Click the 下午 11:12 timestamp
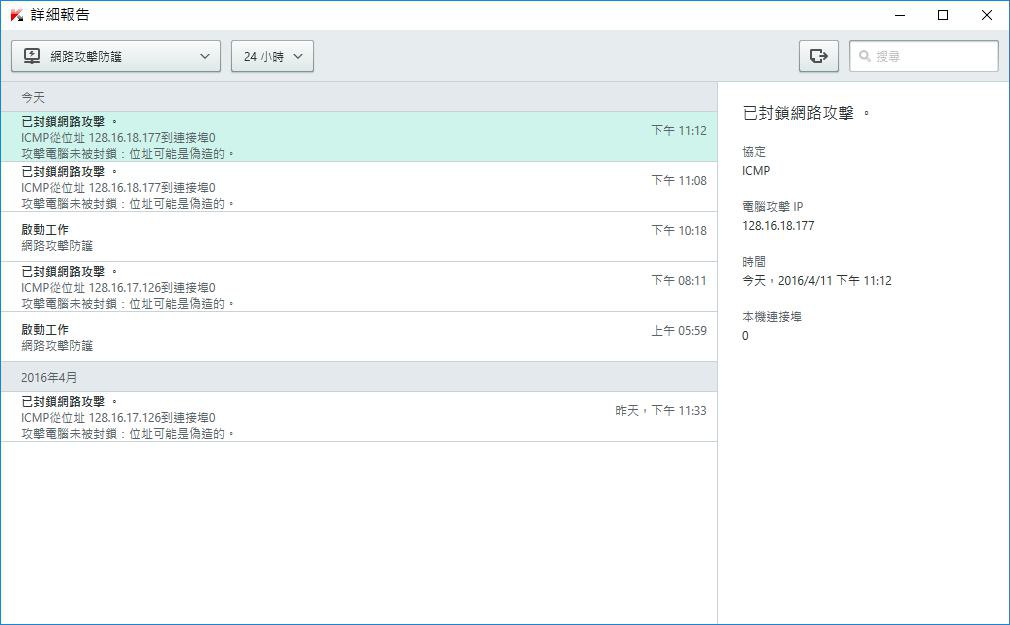This screenshot has height=625, width=1010. click(679, 130)
